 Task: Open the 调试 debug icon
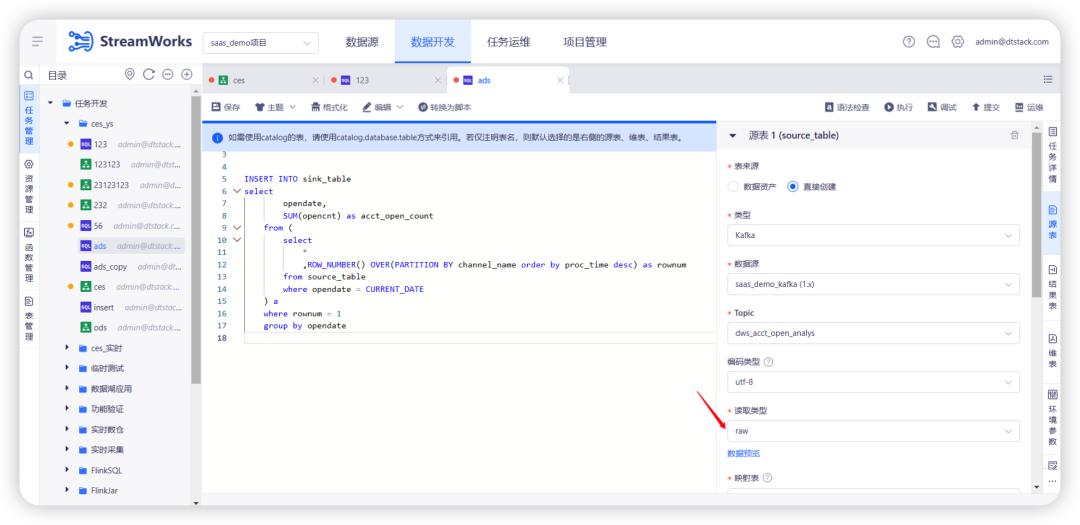(x=932, y=107)
